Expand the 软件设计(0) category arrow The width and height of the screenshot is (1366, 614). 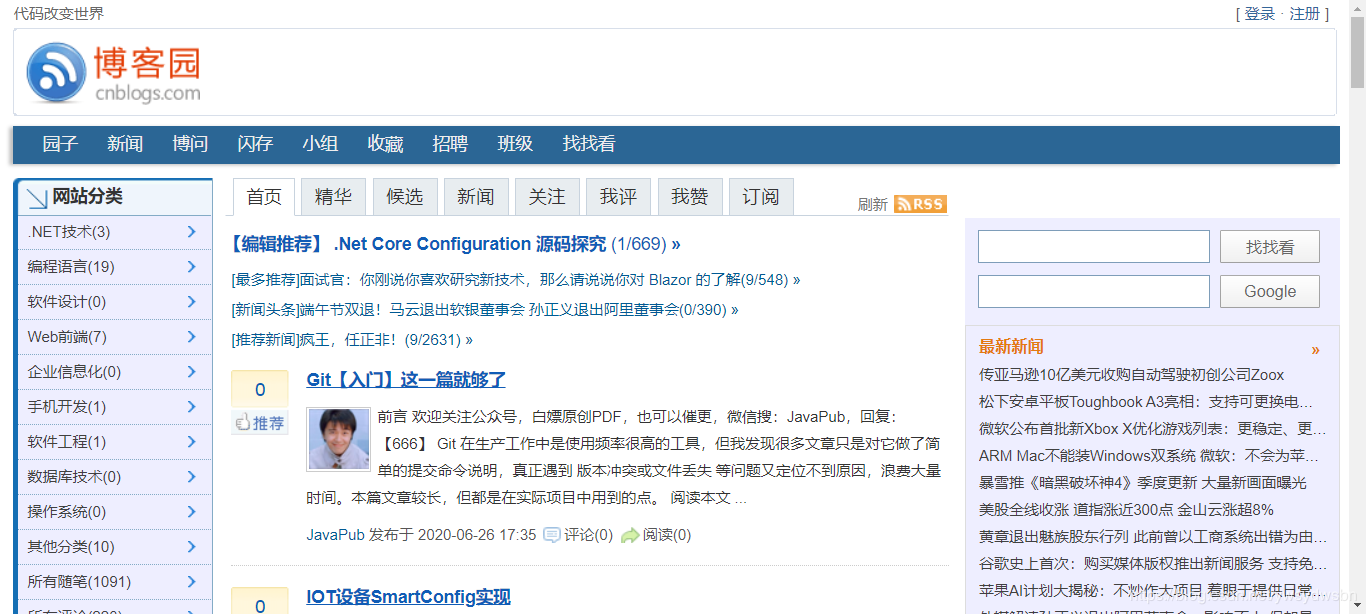[x=191, y=302]
